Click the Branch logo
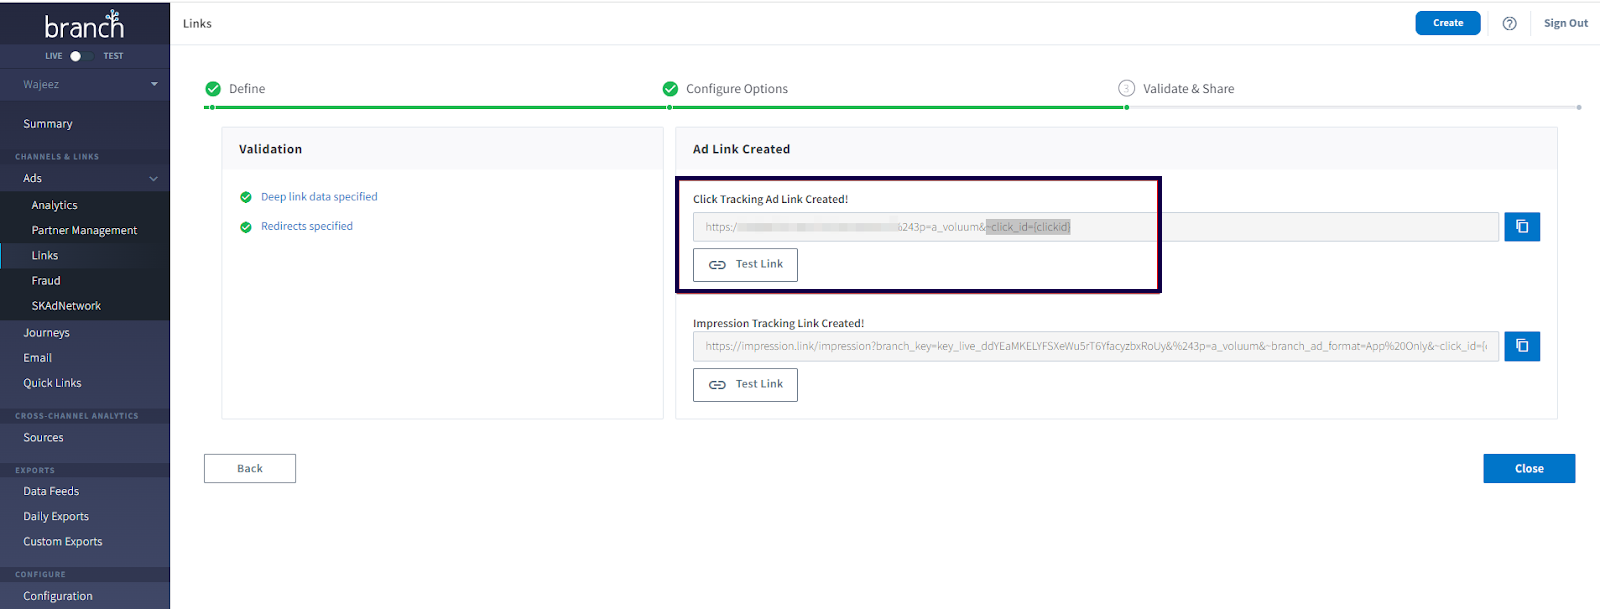Viewport: 1600px width, 609px height. (84, 26)
